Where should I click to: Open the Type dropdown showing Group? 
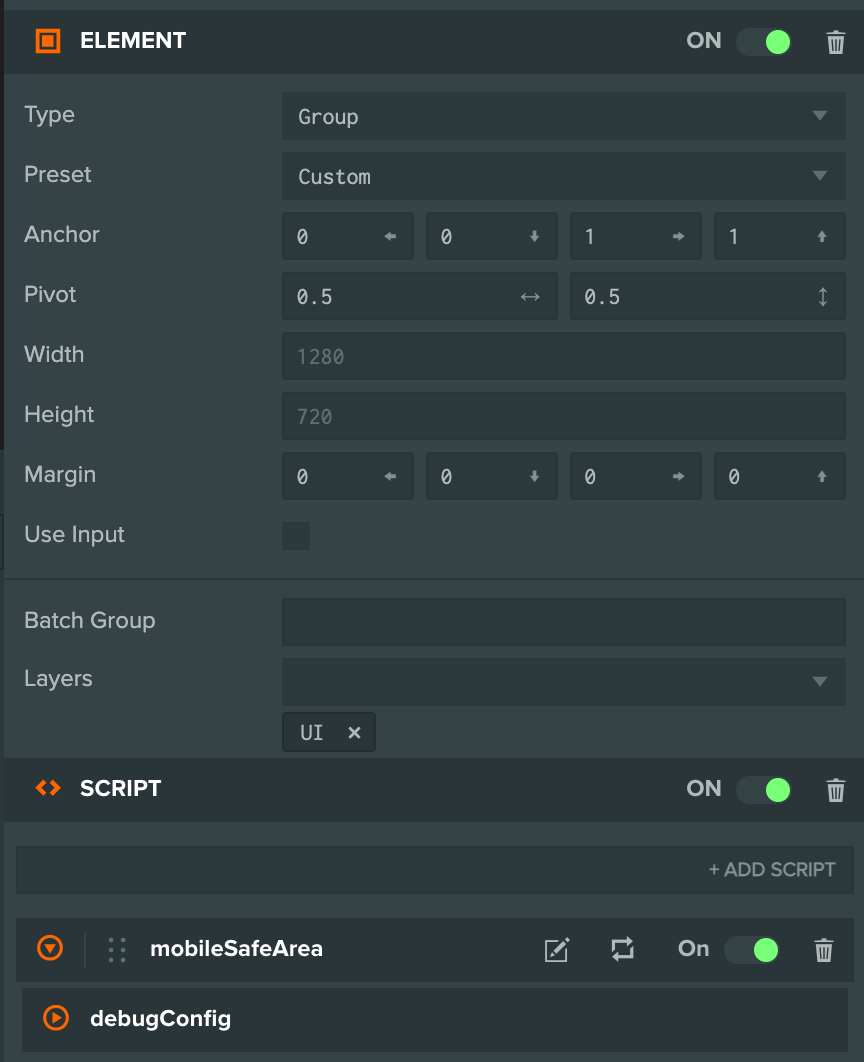(x=563, y=116)
